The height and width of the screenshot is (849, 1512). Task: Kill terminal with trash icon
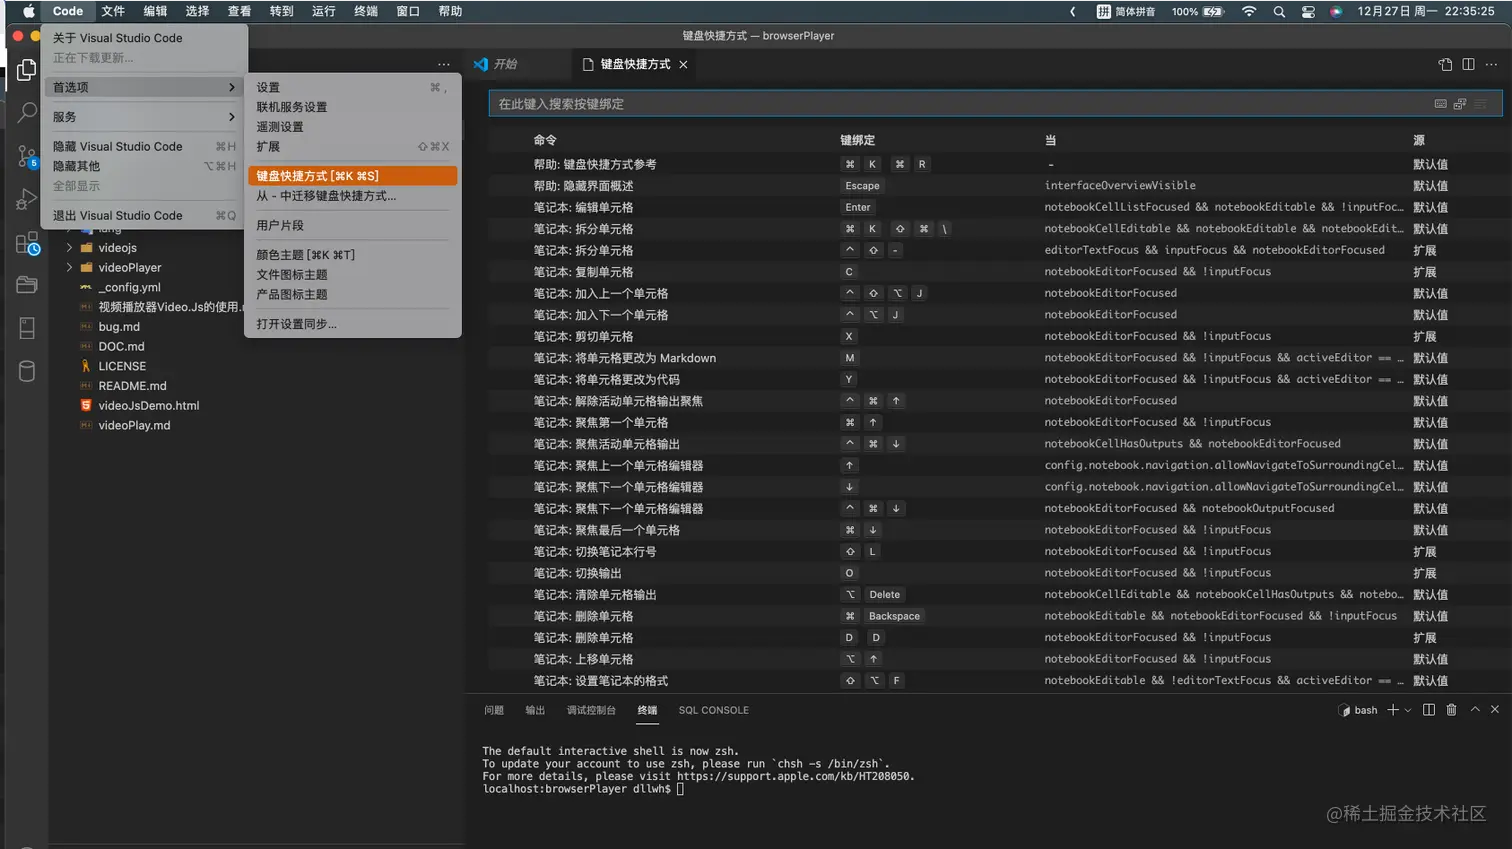[1451, 710]
